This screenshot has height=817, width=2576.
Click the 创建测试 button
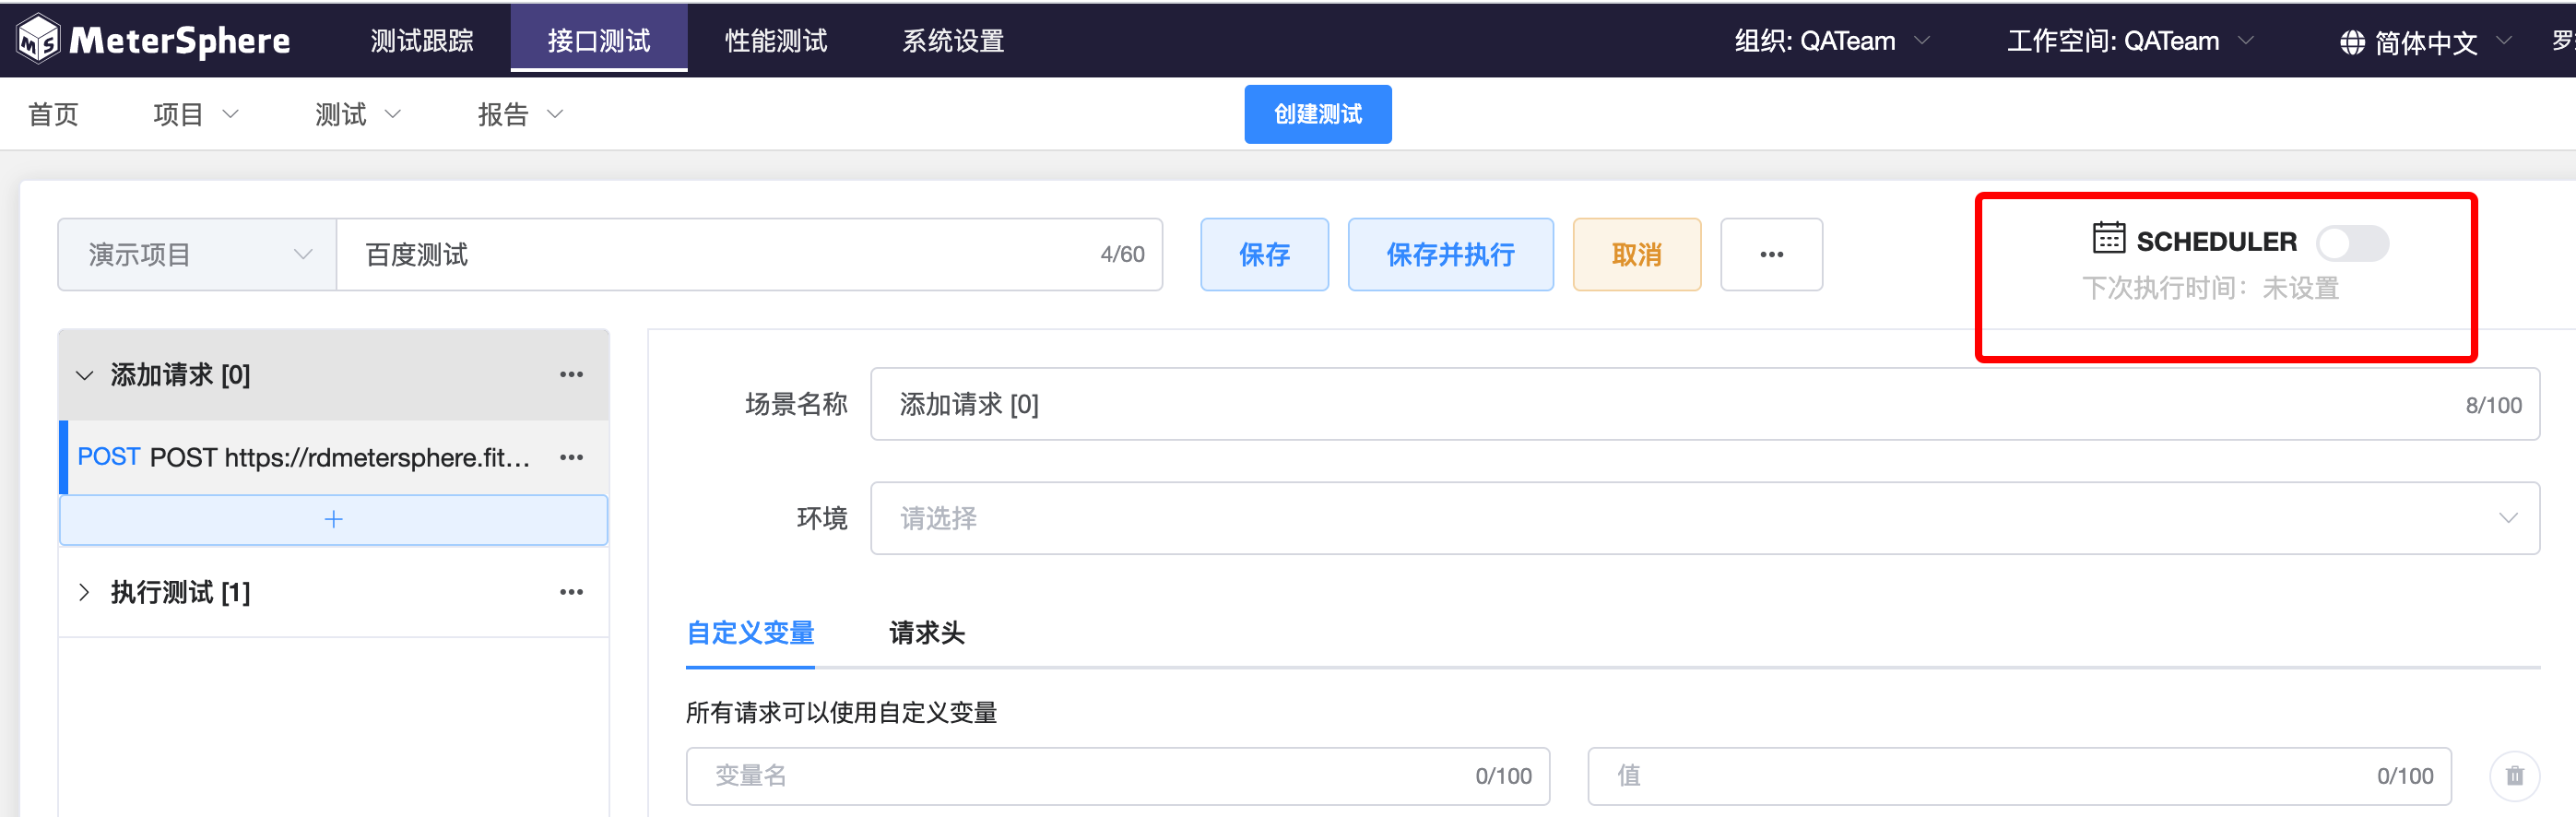point(1317,114)
